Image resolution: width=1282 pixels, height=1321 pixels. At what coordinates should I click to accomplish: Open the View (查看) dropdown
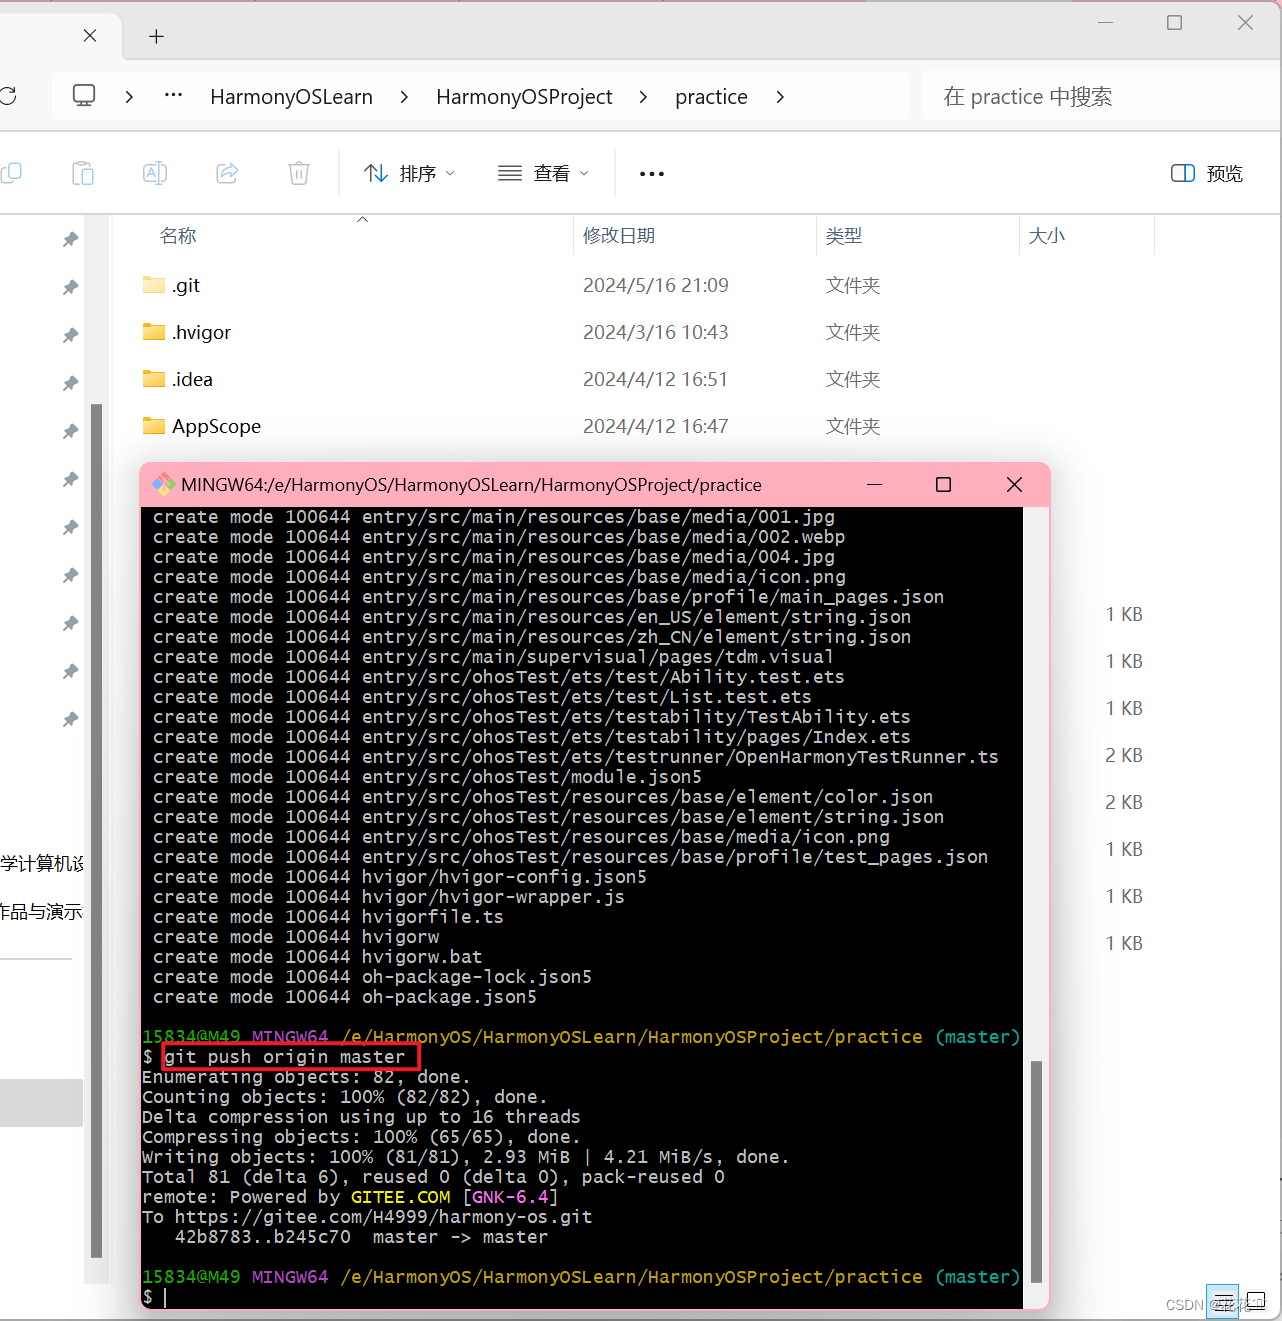(x=544, y=173)
